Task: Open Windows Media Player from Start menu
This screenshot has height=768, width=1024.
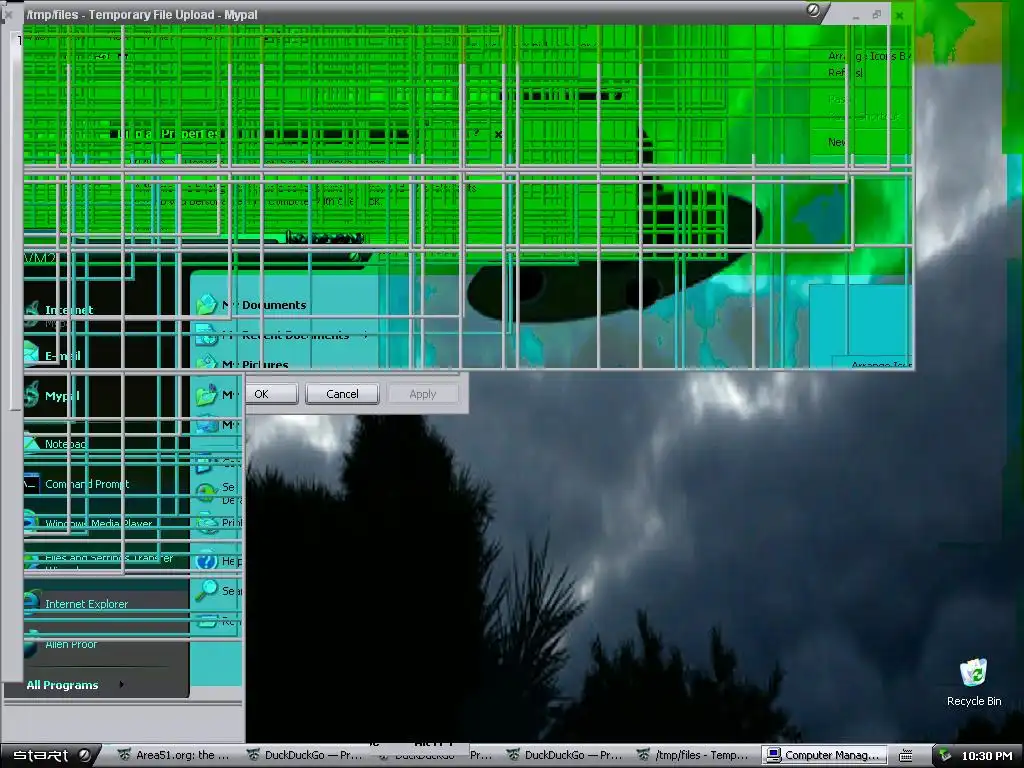Action: tap(98, 523)
